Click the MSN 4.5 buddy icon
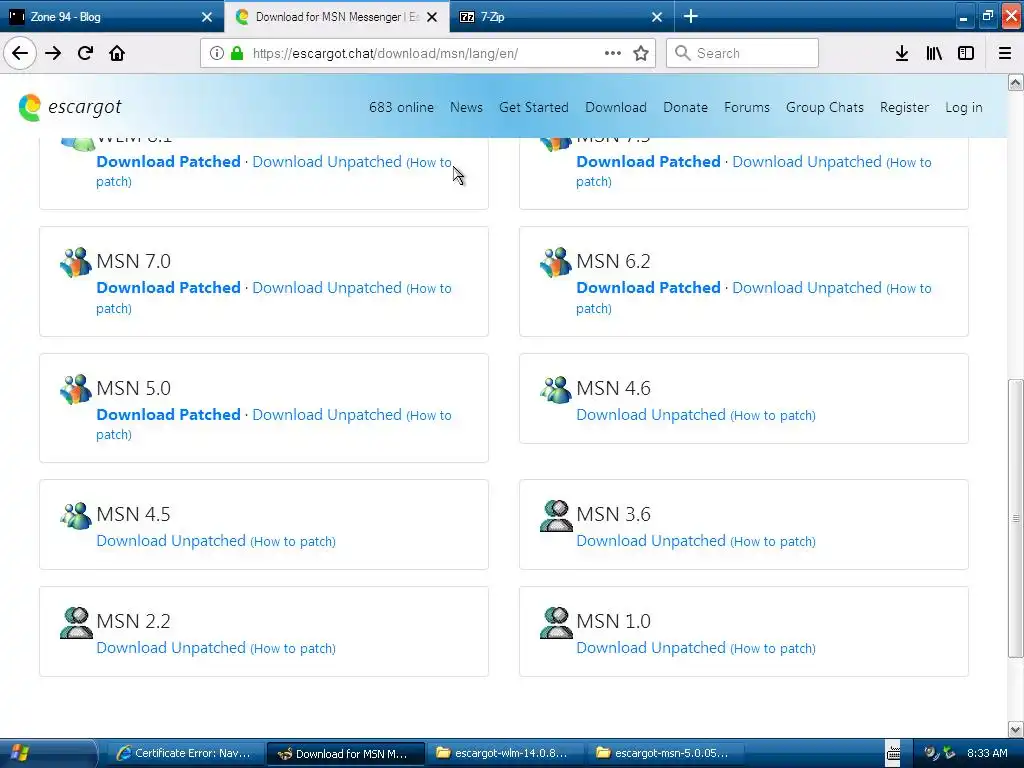 pos(76,515)
